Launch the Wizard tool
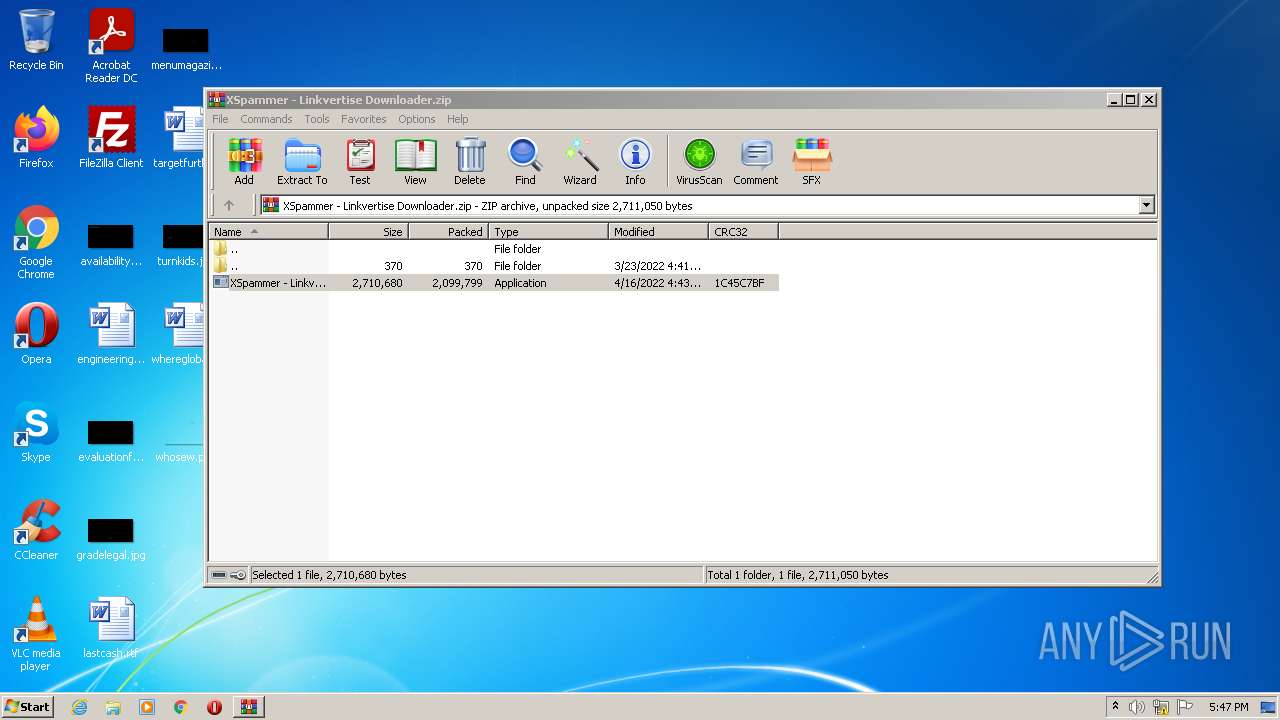This screenshot has height=720, width=1280. [x=580, y=162]
